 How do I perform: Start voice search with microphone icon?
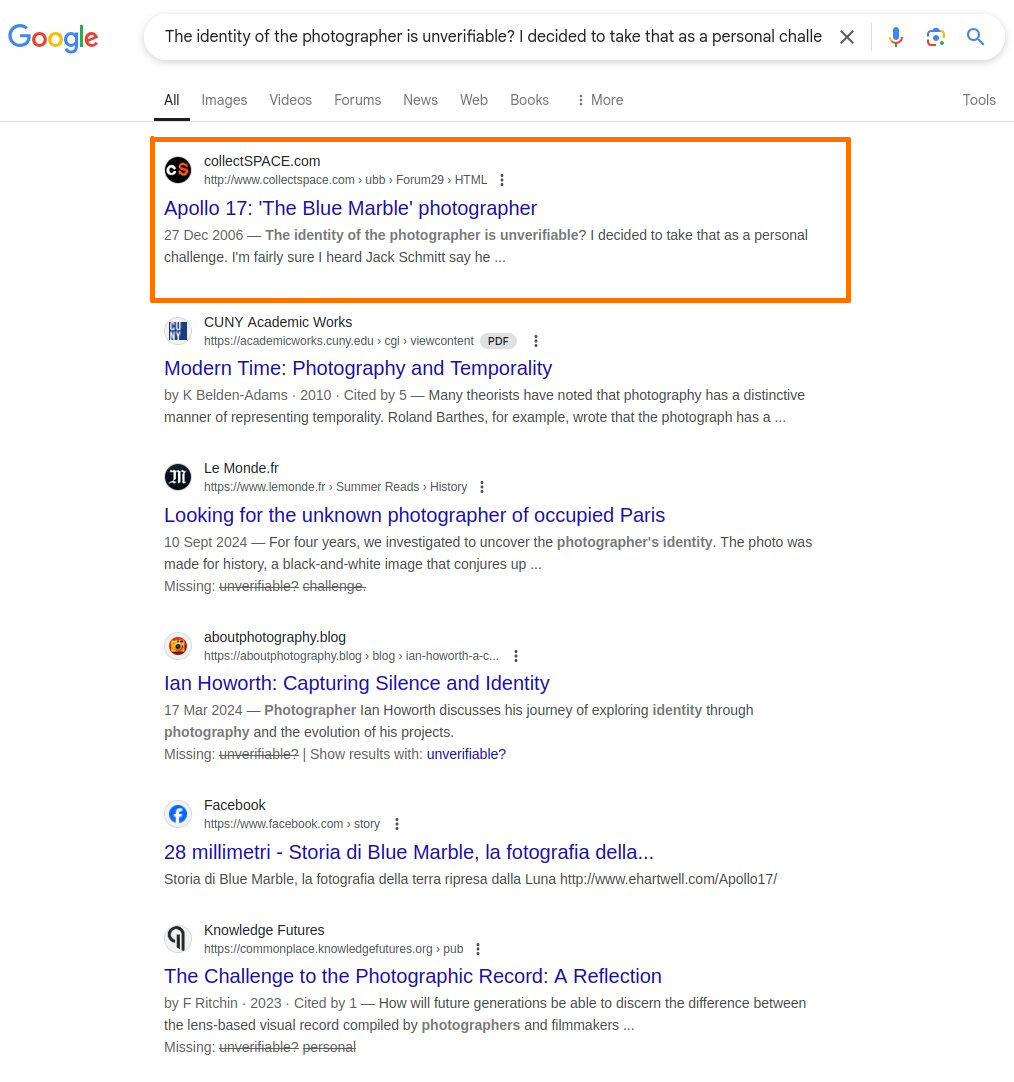pos(895,37)
